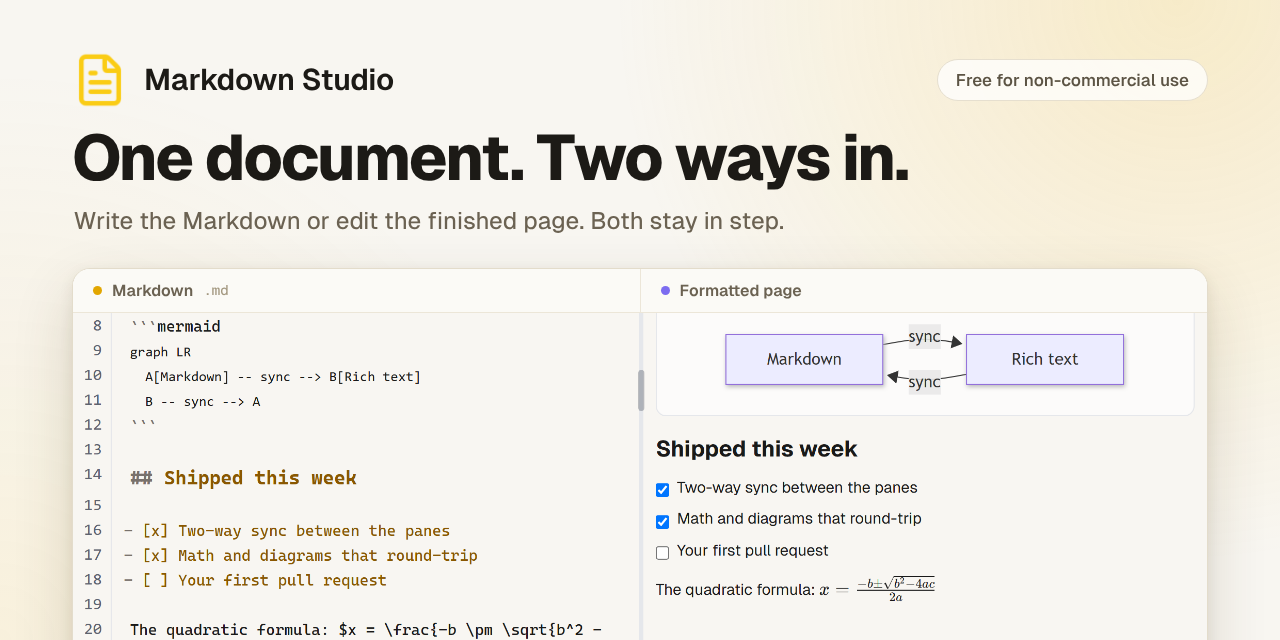
Task: Click the yellow dot beside Markdown
Action: click(97, 291)
